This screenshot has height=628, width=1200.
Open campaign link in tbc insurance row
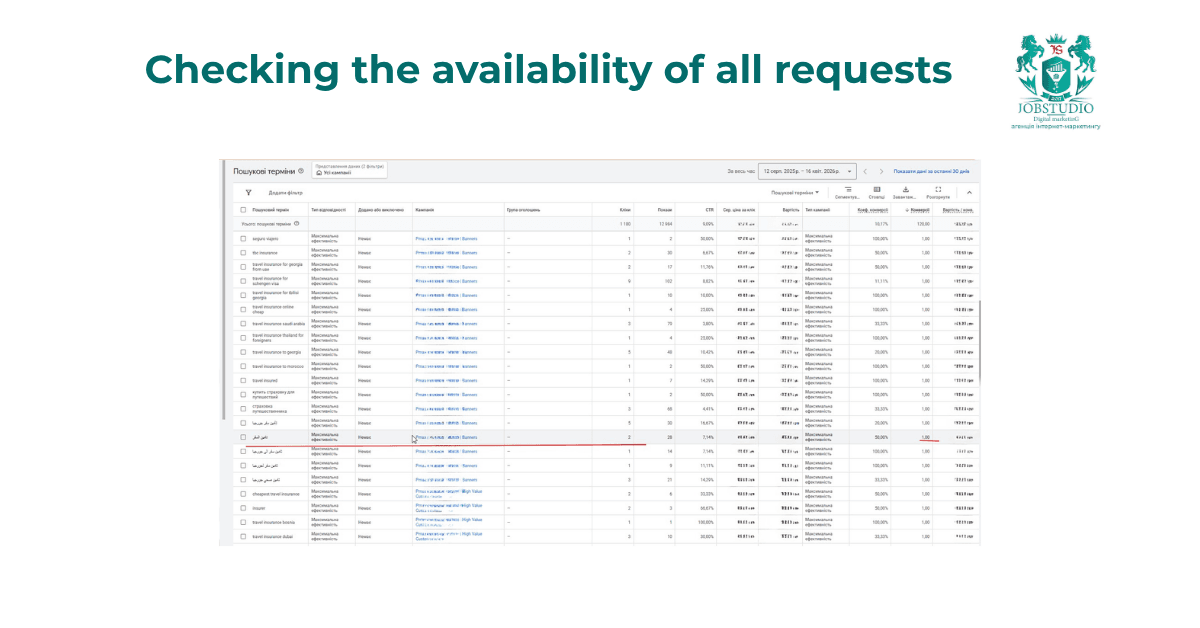(446, 253)
